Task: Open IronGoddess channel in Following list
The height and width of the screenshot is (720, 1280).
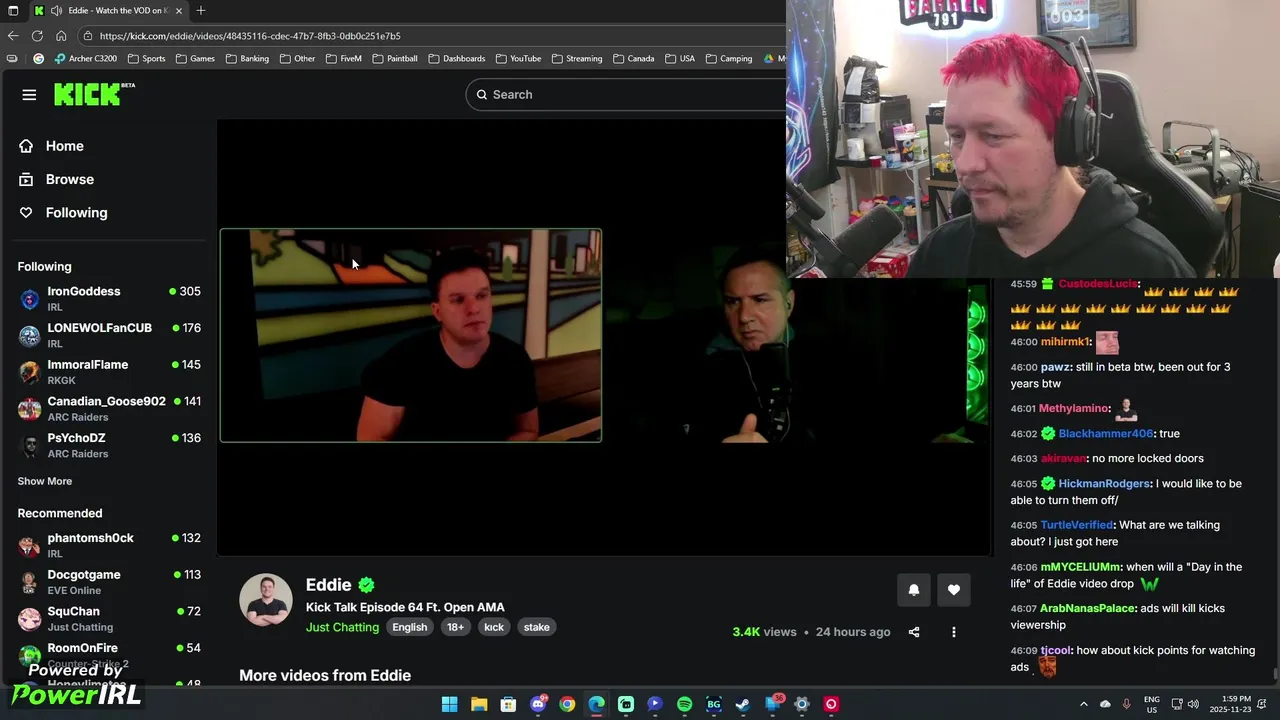Action: (x=109, y=298)
